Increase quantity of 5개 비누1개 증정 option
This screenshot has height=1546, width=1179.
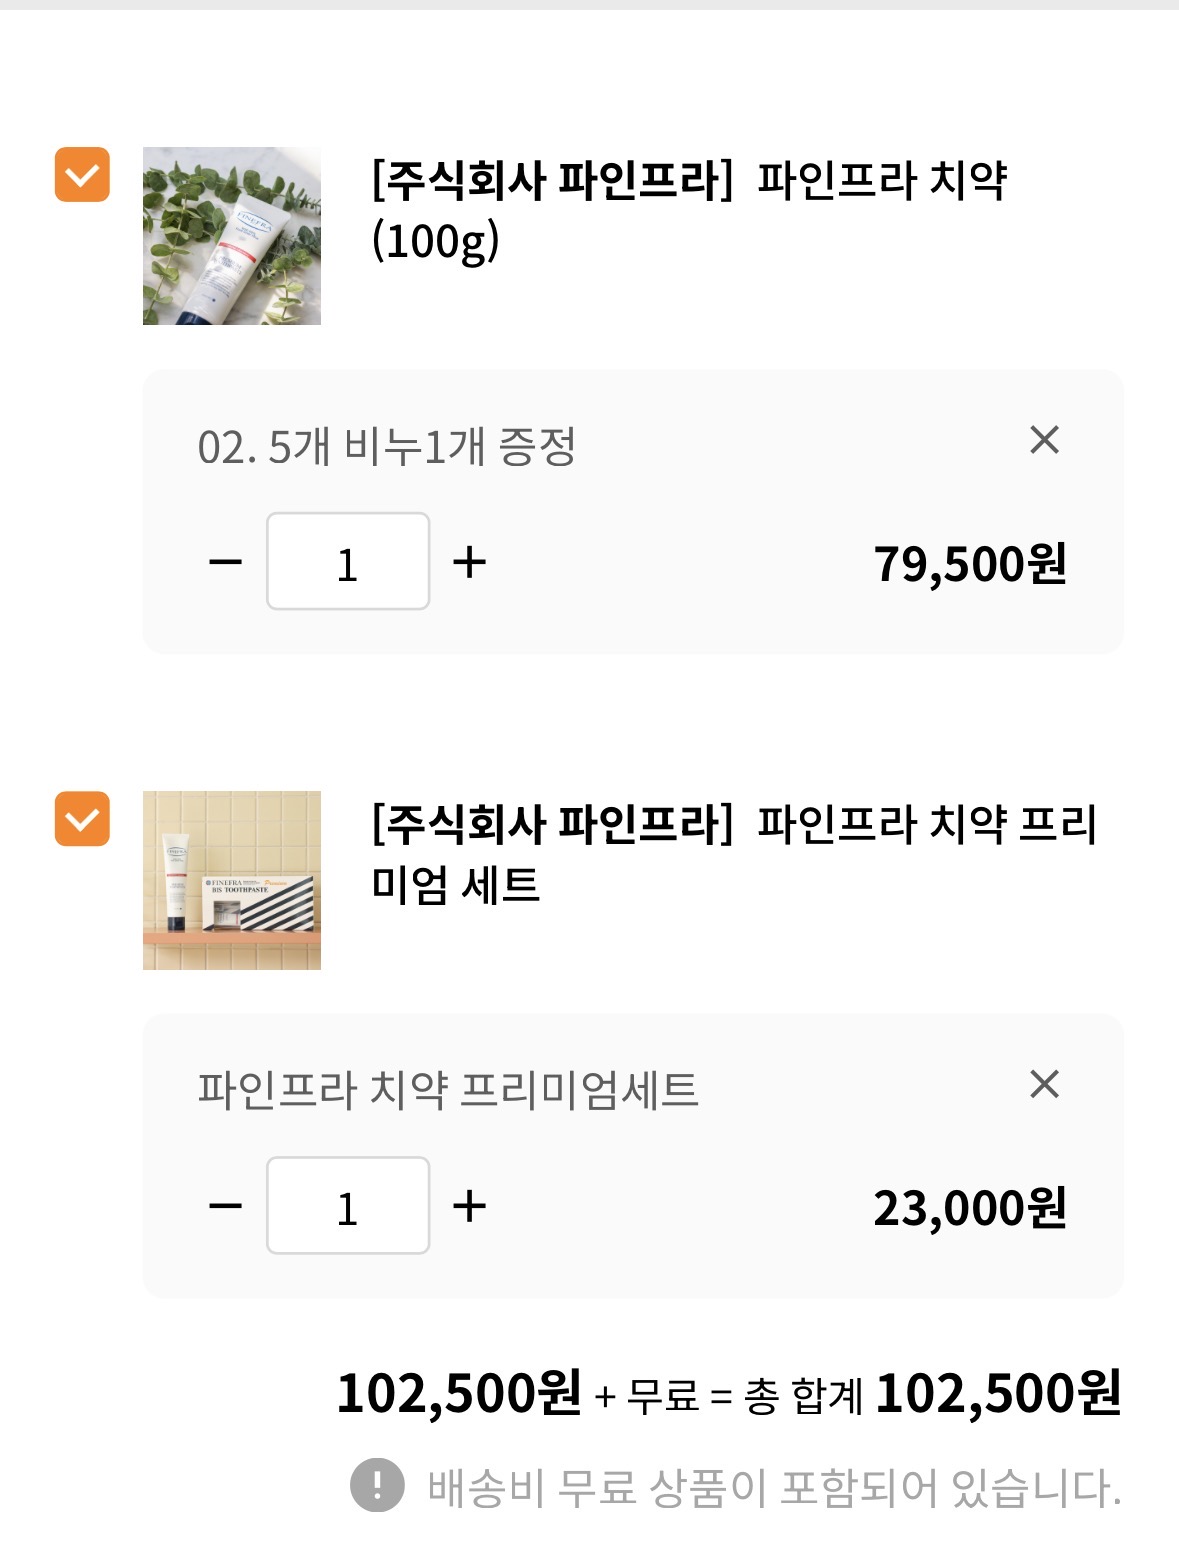(469, 562)
